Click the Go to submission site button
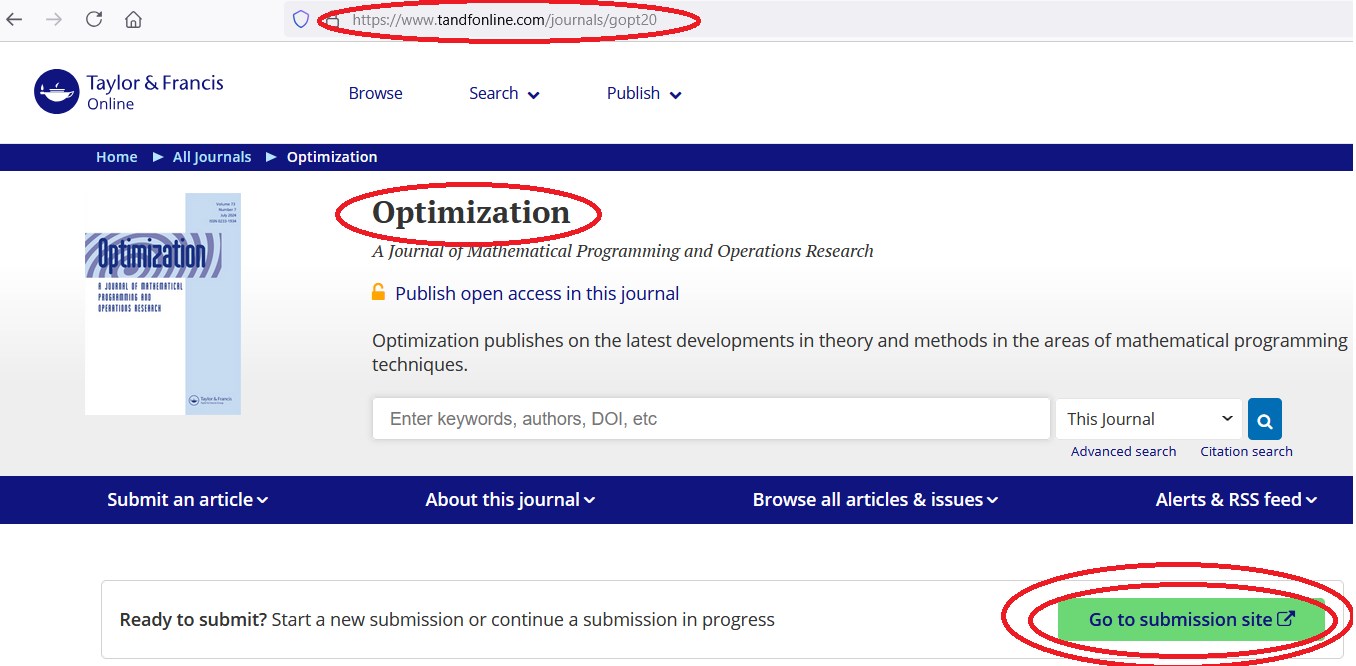Image resolution: width=1356 pixels, height=666 pixels. coord(1191,620)
